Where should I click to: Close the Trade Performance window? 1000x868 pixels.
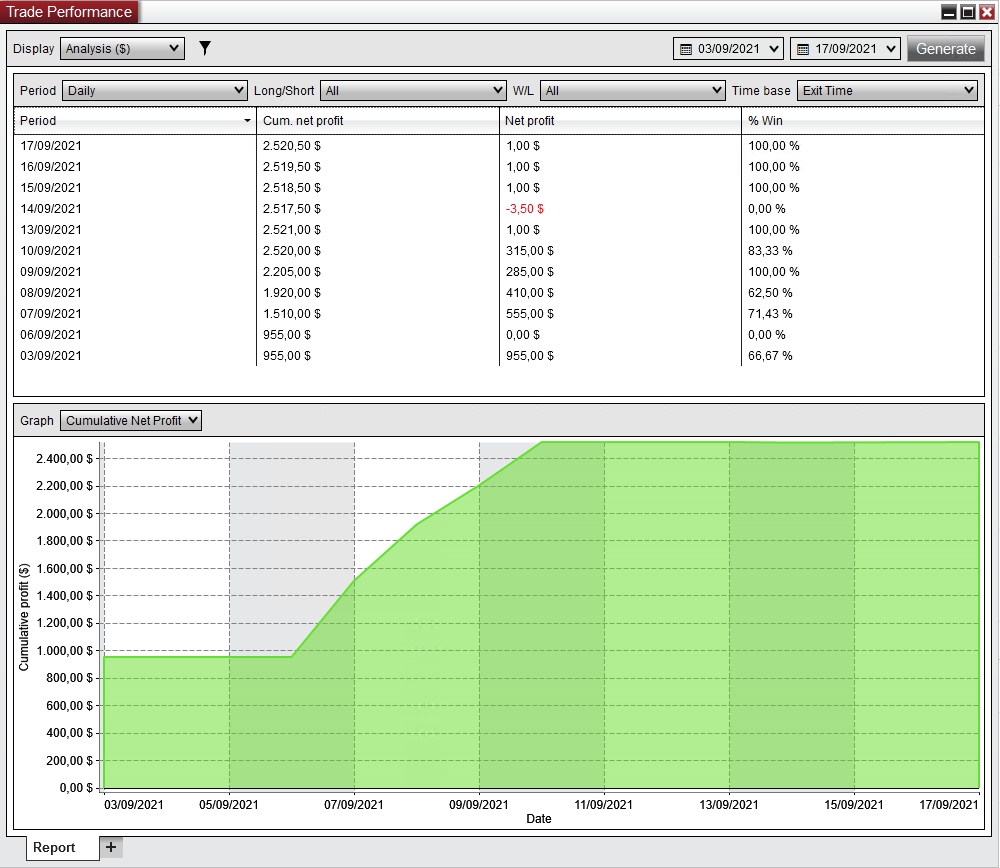(x=986, y=12)
